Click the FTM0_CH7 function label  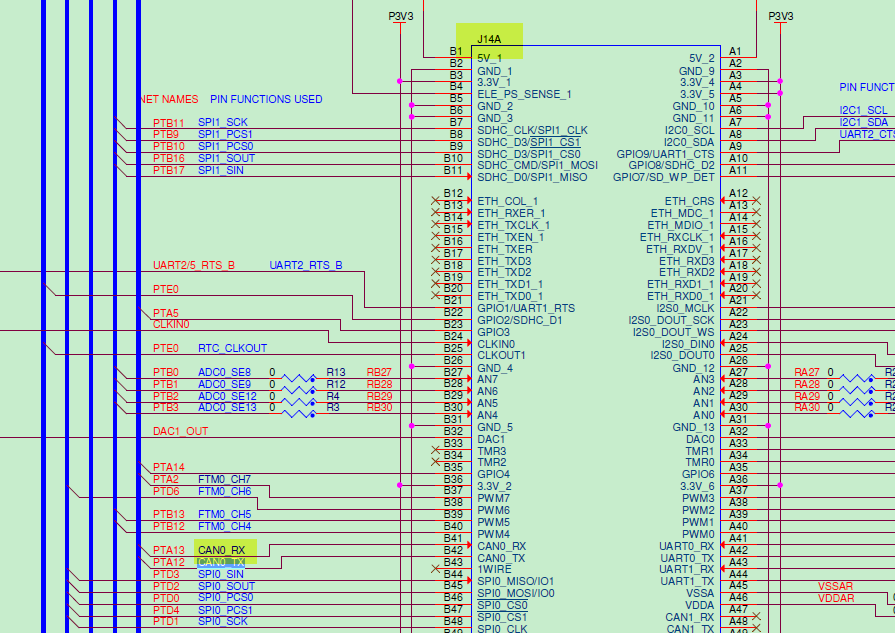pos(224,479)
